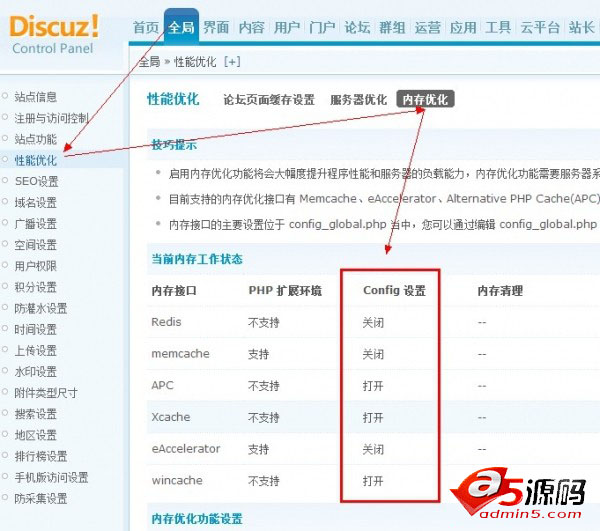Click the 内存清理 column header

[x=500, y=291]
